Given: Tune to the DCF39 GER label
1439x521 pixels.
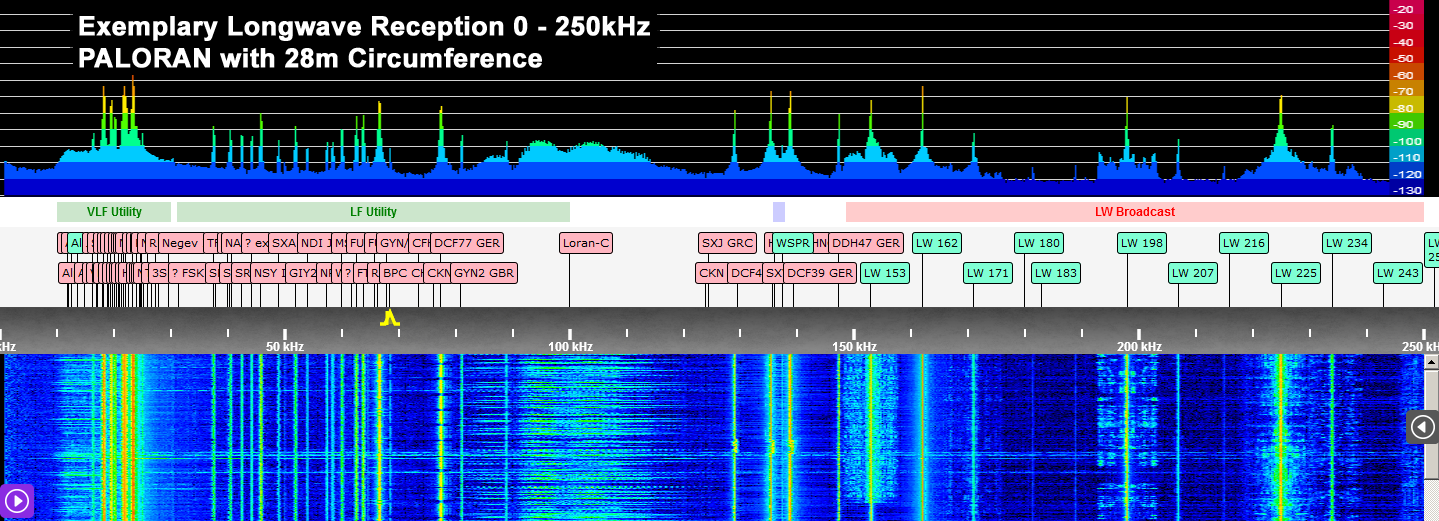Looking at the screenshot, I should (820, 272).
